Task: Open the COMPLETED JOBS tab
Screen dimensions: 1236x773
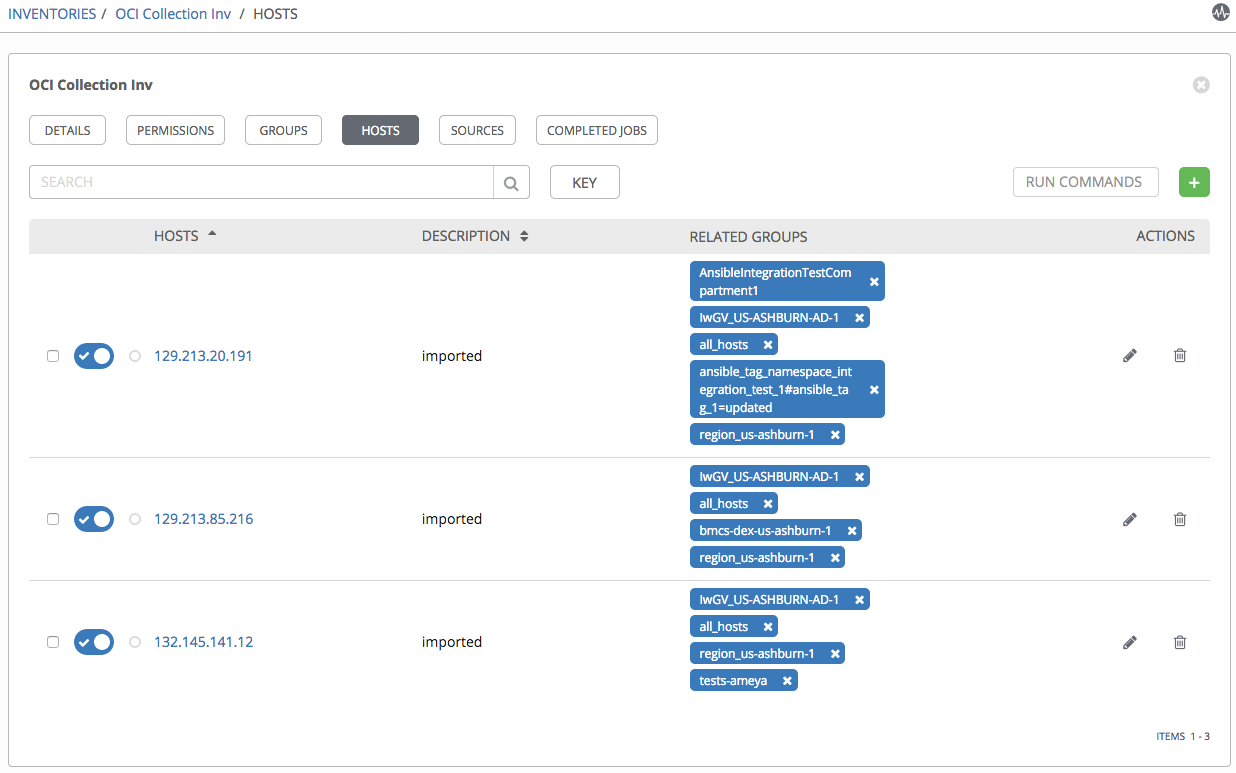Action: coord(596,129)
